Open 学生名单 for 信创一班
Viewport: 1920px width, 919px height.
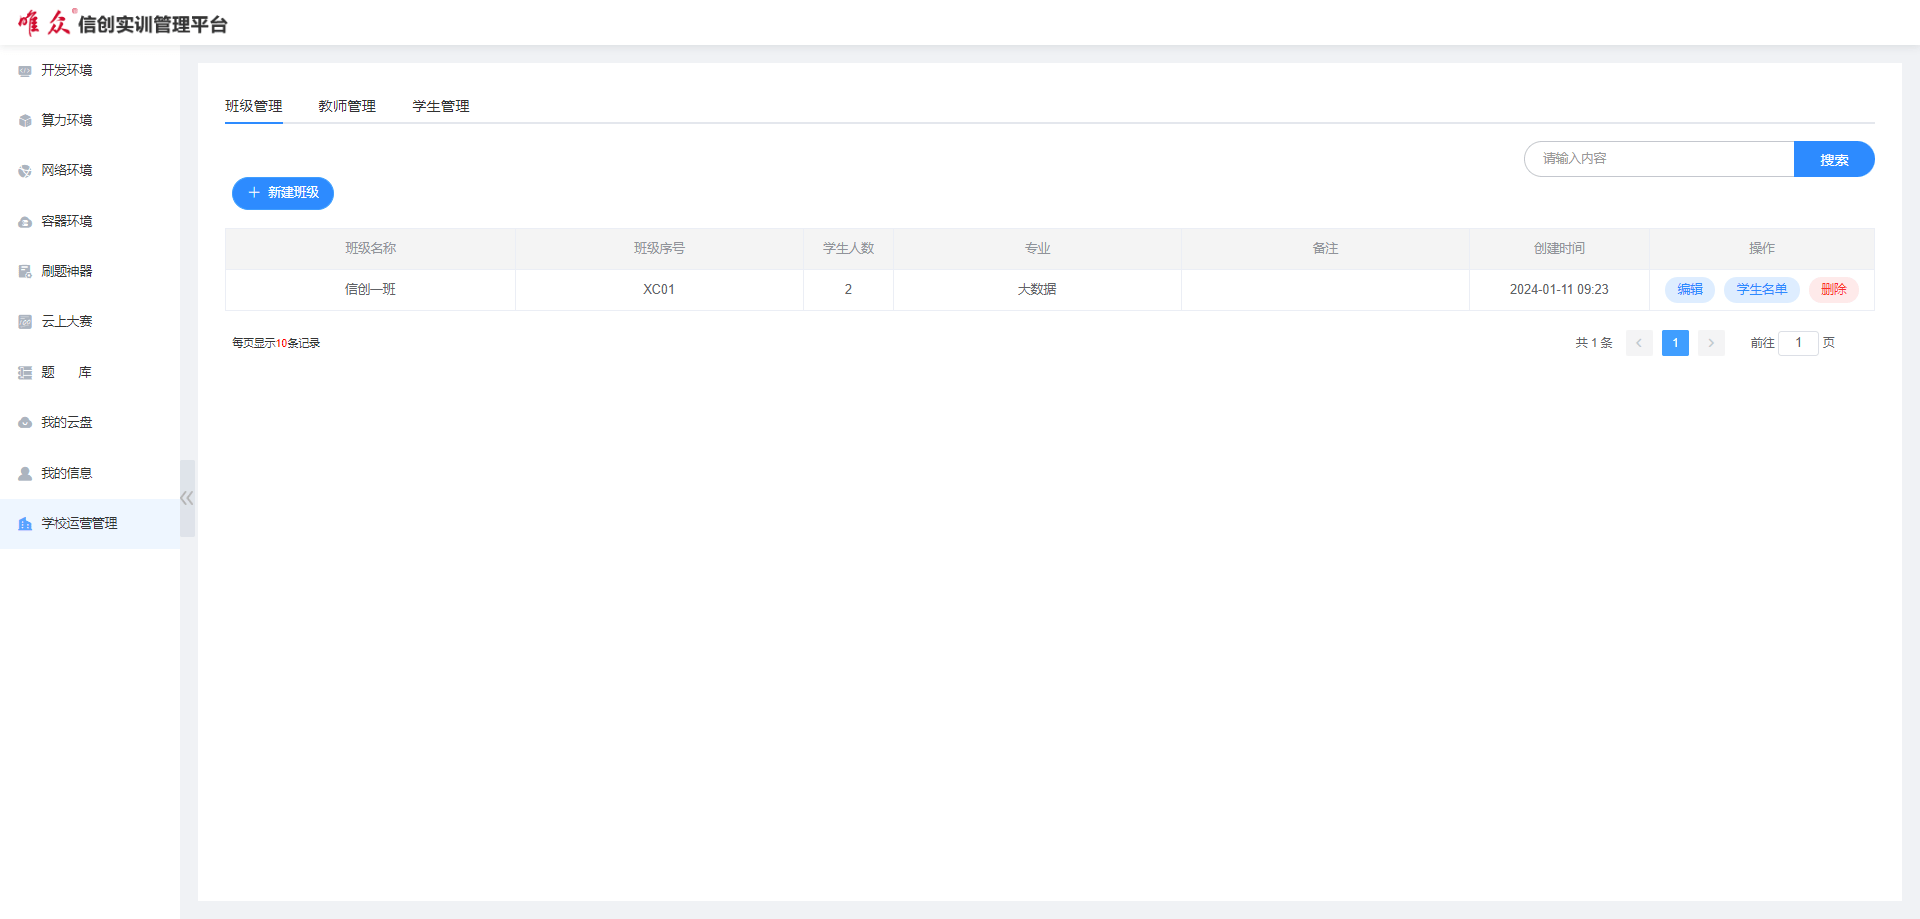tap(1762, 290)
